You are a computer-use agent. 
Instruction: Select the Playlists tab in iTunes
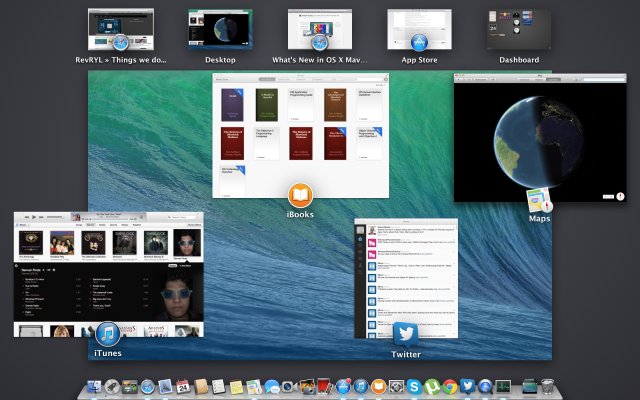click(x=137, y=225)
